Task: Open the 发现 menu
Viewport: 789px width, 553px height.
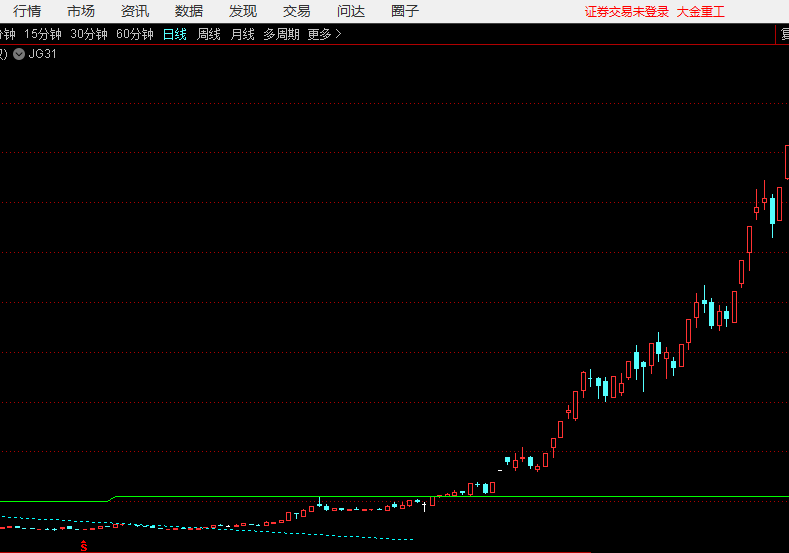Action: (x=243, y=11)
